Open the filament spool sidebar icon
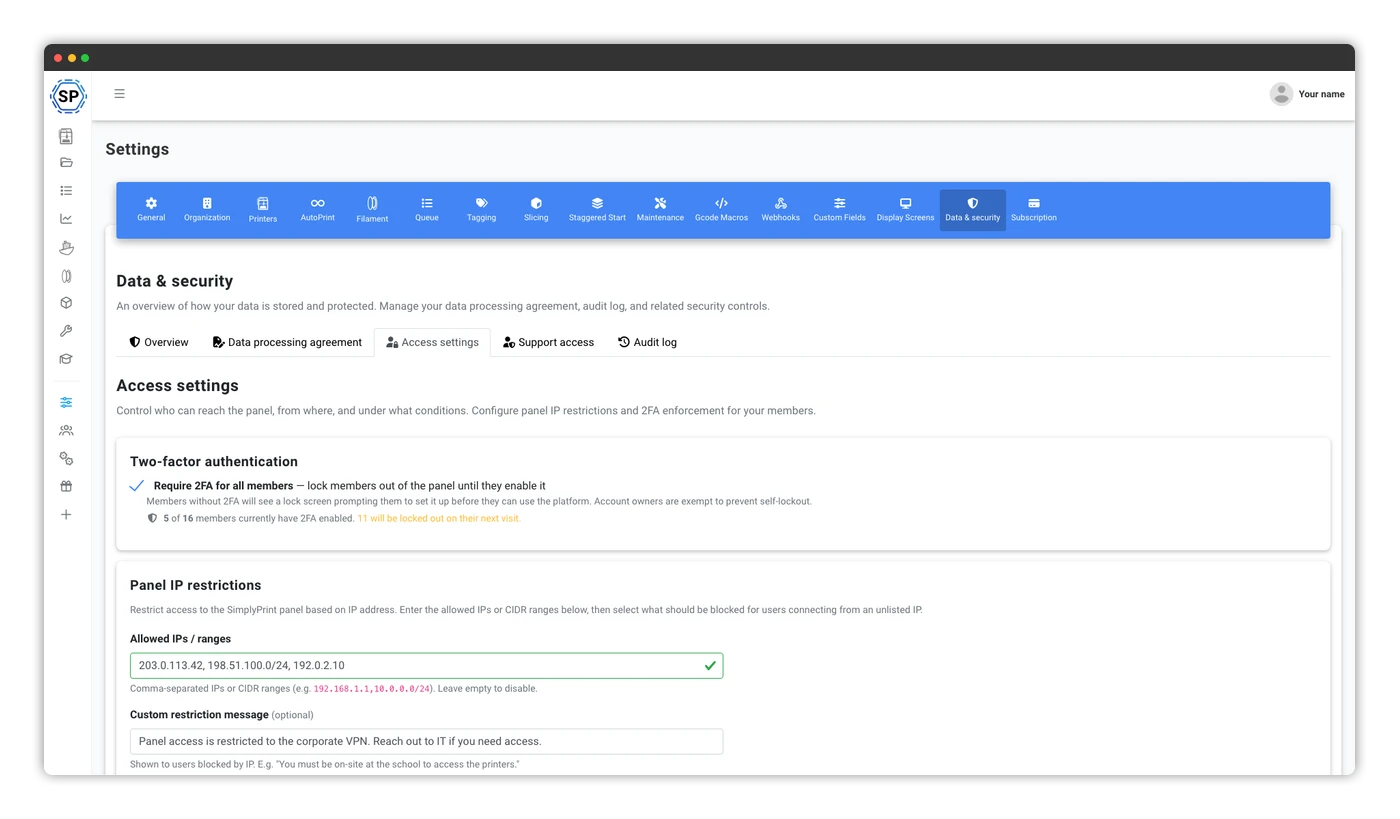The height and width of the screenshot is (819, 1400). (x=66, y=275)
